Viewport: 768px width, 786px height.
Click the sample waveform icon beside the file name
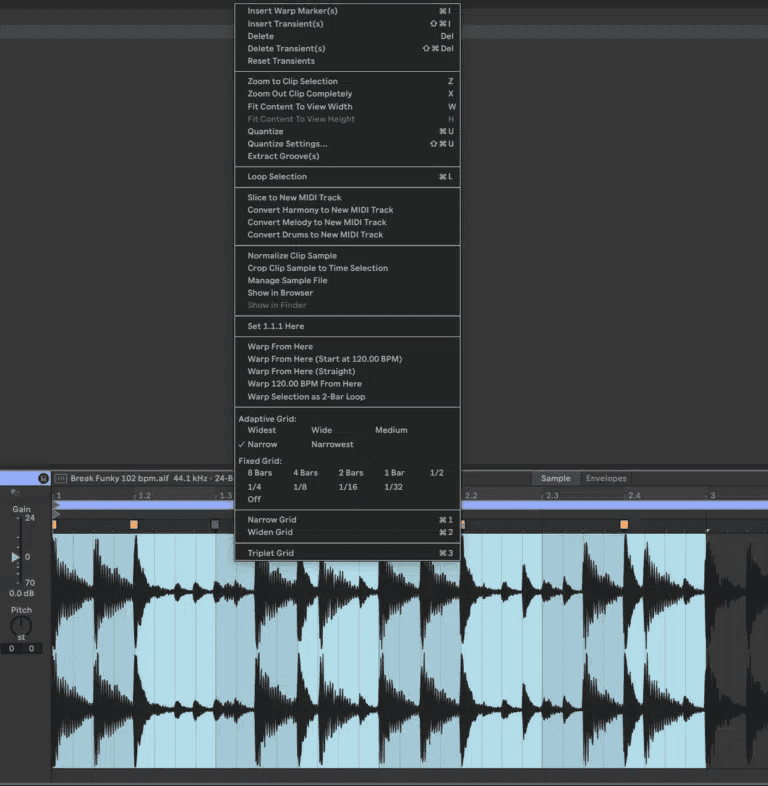[x=61, y=478]
